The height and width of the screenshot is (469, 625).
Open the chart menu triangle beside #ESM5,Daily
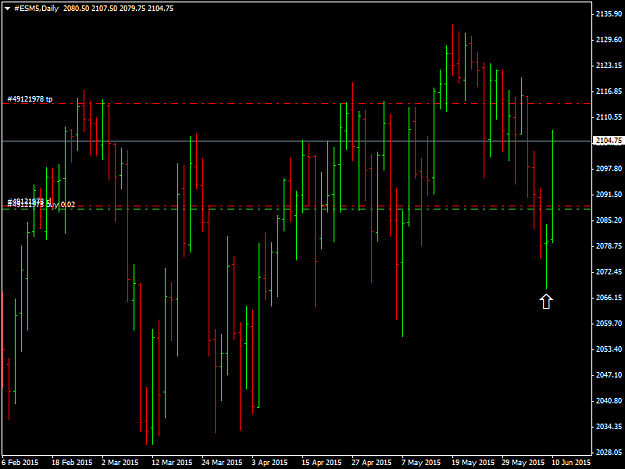click(x=7, y=8)
